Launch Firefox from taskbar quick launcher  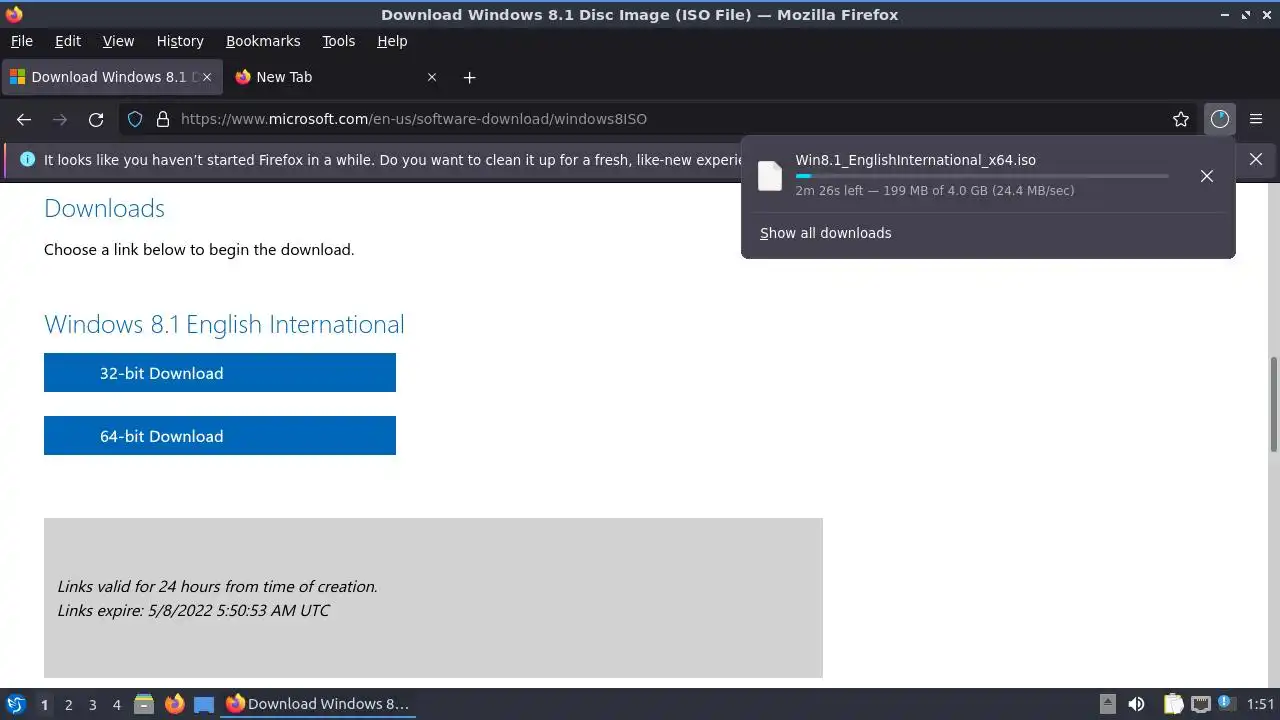click(x=174, y=704)
